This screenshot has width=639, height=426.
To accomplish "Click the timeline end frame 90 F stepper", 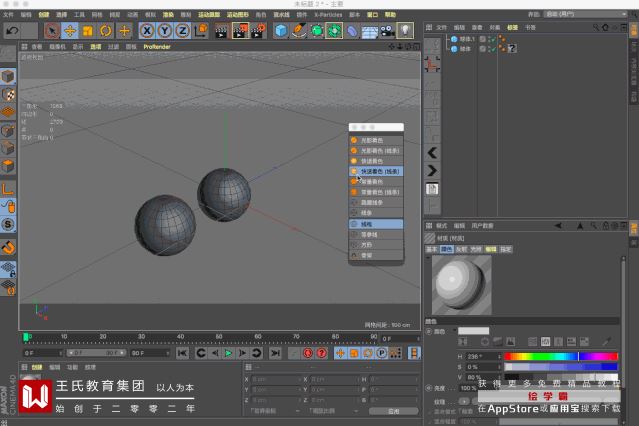I will (168, 353).
